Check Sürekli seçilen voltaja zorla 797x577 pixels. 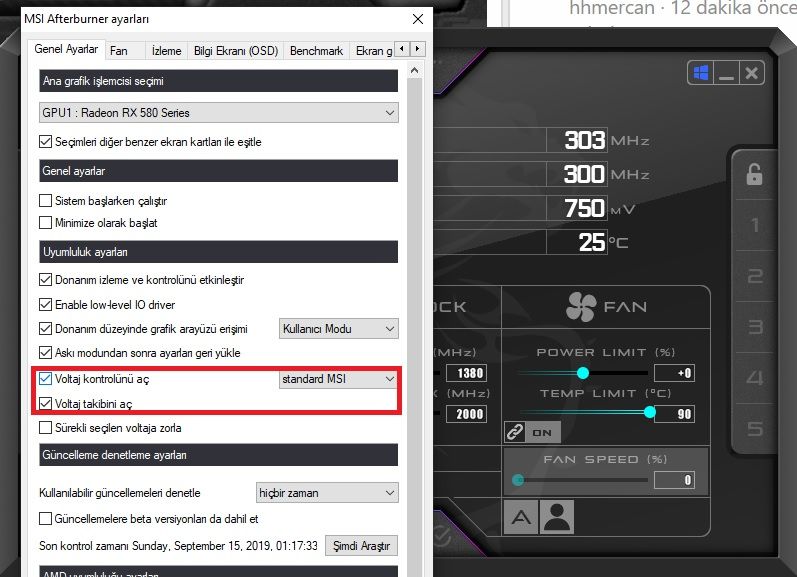pos(45,428)
